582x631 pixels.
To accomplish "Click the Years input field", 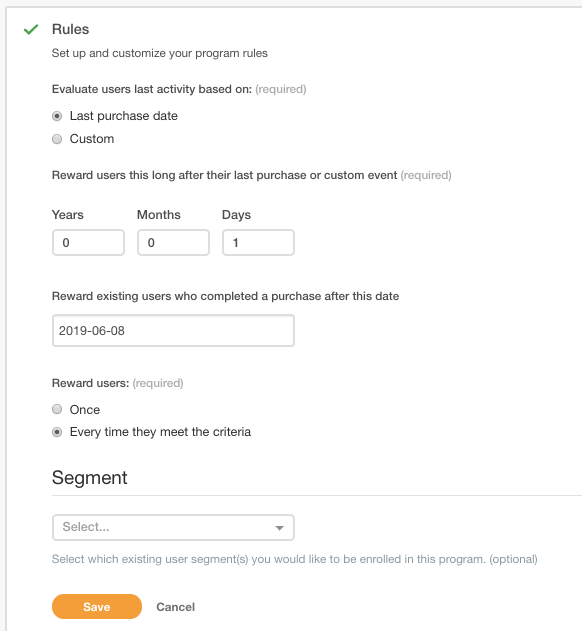I will click(x=88, y=243).
